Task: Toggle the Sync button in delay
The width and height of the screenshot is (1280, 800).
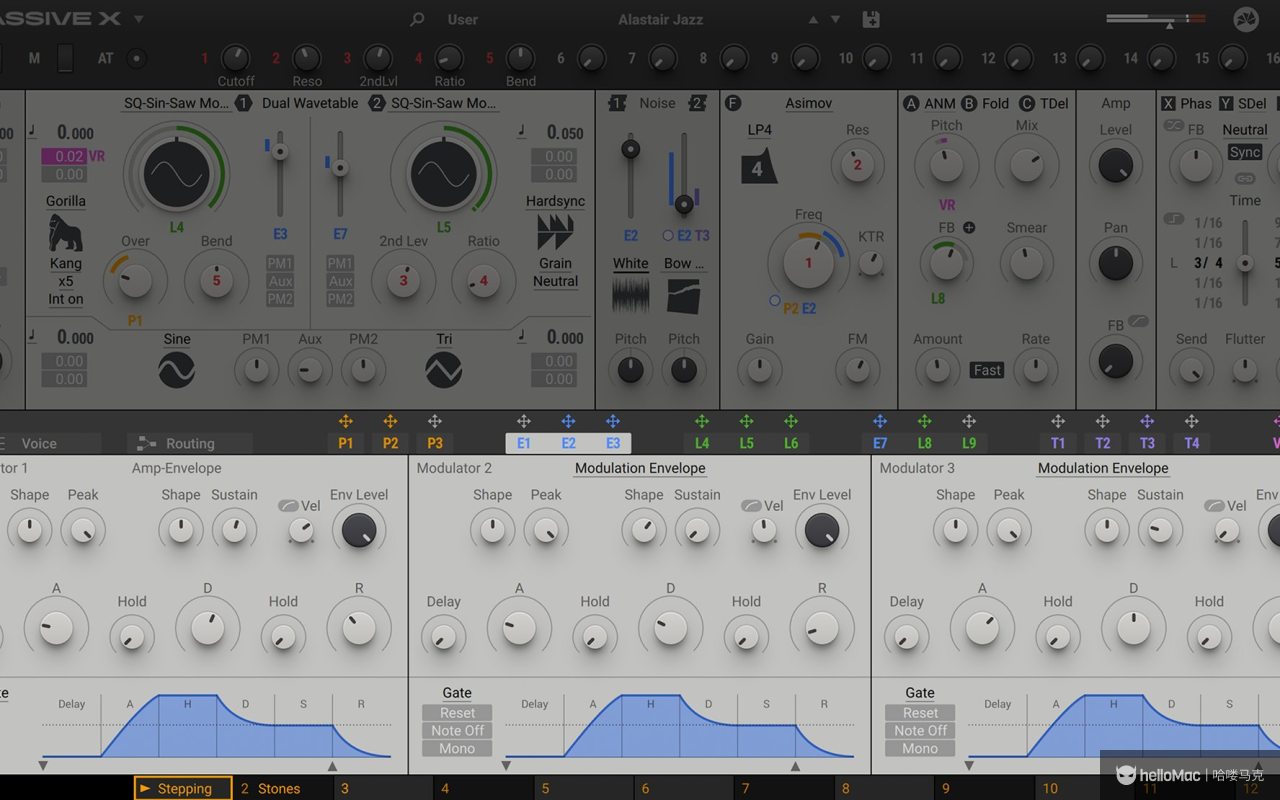Action: point(1245,152)
